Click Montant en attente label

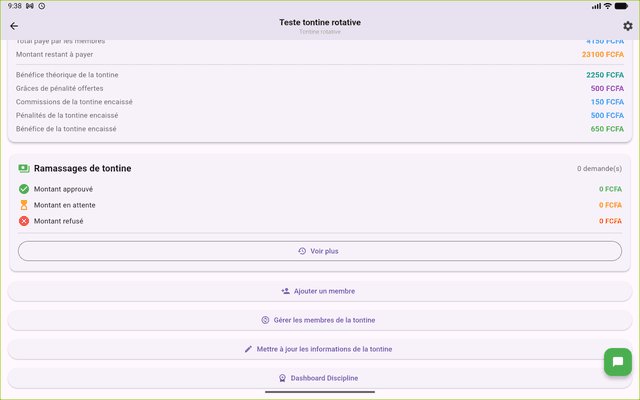(x=64, y=205)
